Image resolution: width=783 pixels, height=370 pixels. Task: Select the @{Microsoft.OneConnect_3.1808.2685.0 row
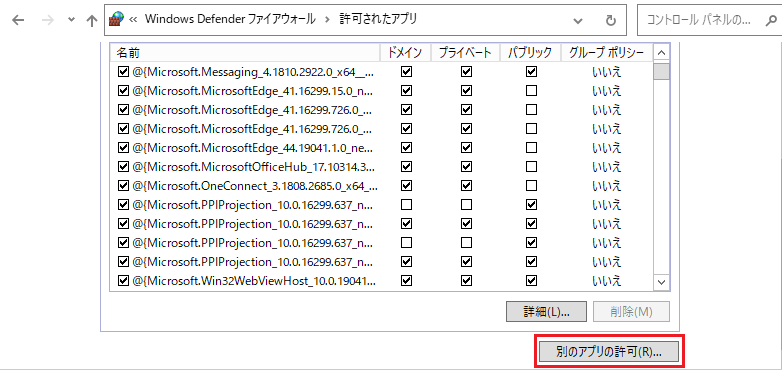point(381,186)
